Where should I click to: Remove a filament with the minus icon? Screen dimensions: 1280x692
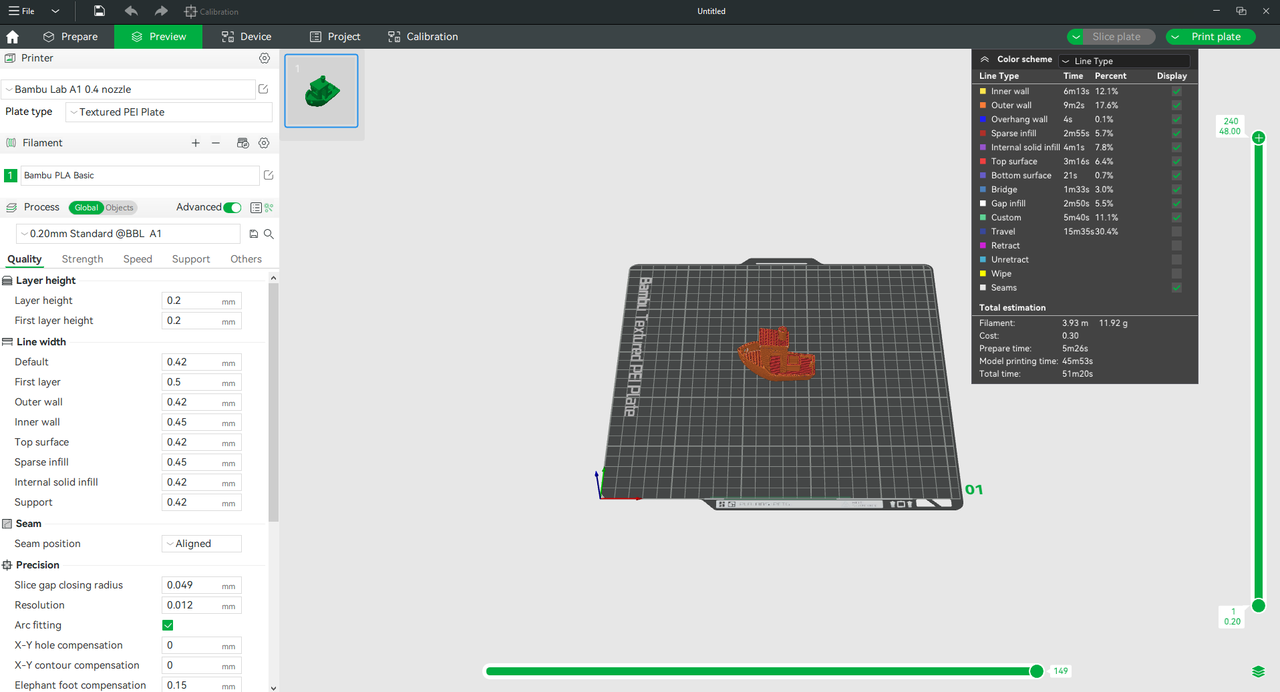coord(216,143)
